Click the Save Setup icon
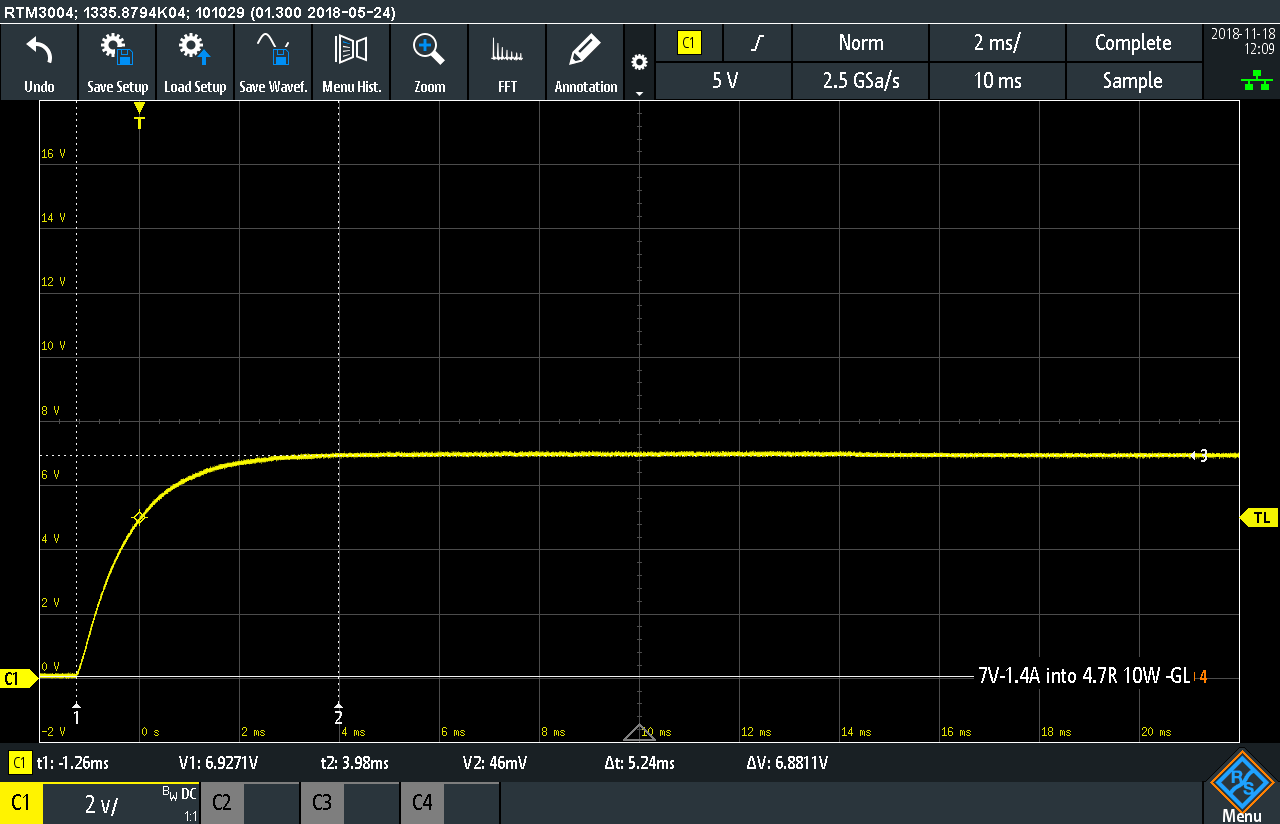The height and width of the screenshot is (824, 1280). 117,51
